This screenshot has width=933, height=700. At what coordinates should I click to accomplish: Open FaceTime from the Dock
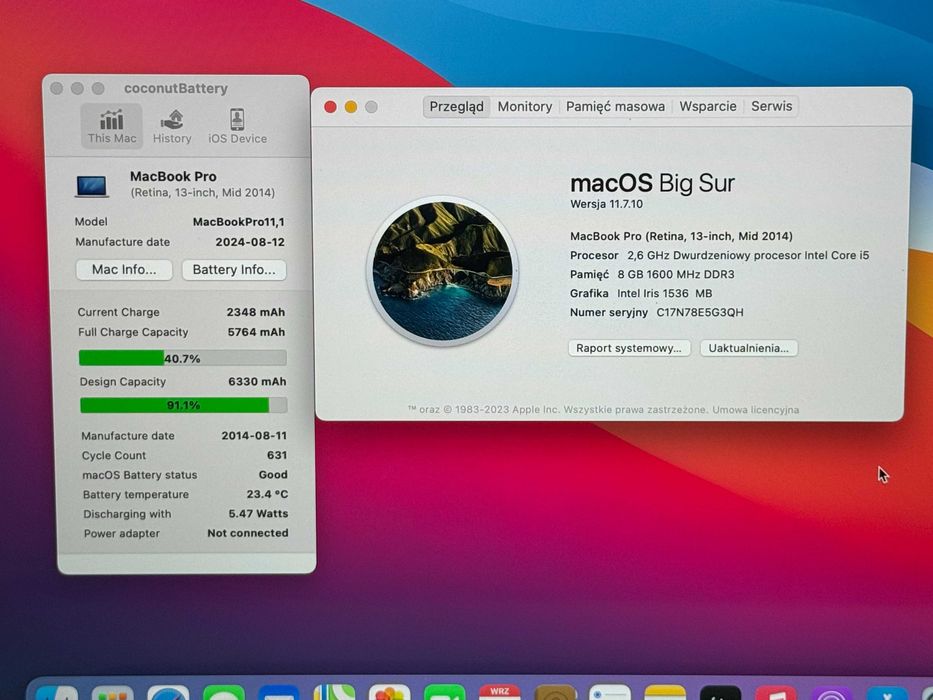tap(444, 693)
